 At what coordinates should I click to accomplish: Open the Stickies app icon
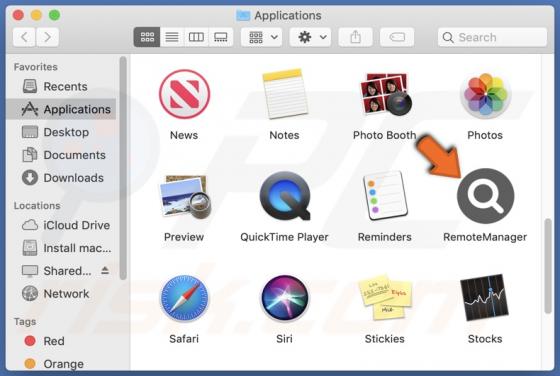click(x=385, y=297)
